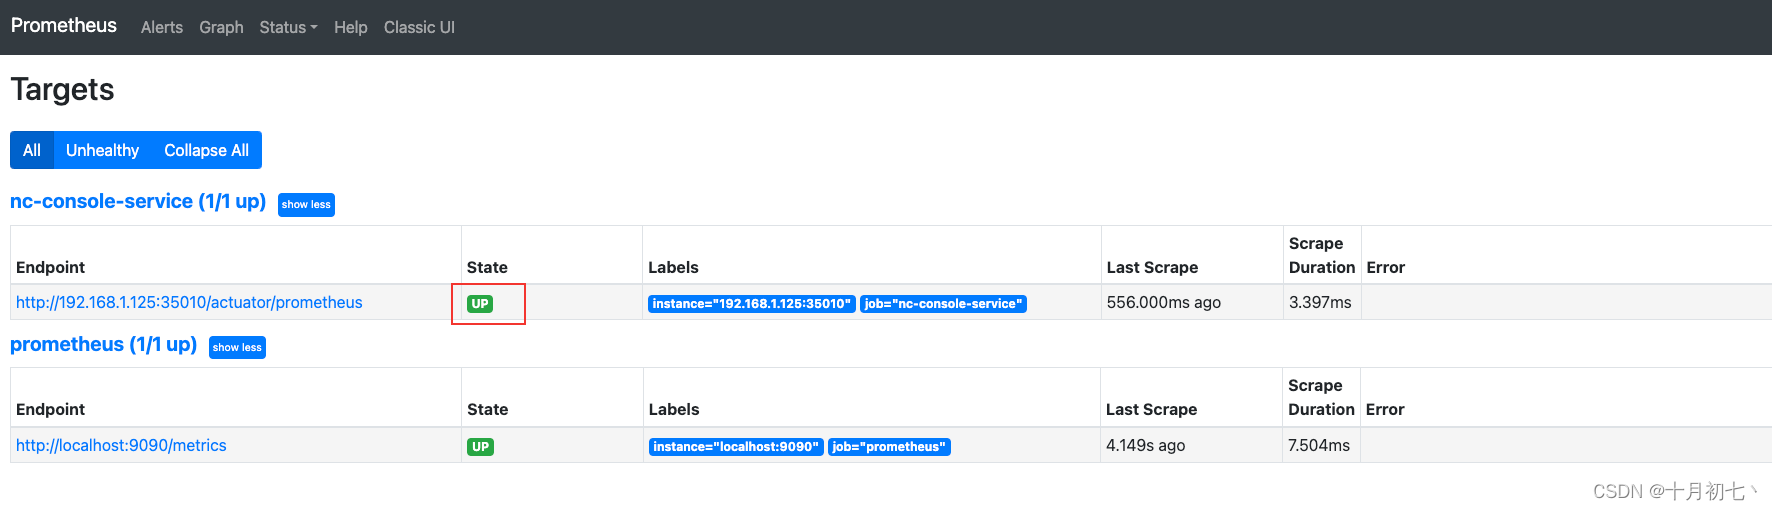Click instance="192.168.1.125:35010" label badge
The height and width of the screenshot is (510, 1772).
click(752, 303)
